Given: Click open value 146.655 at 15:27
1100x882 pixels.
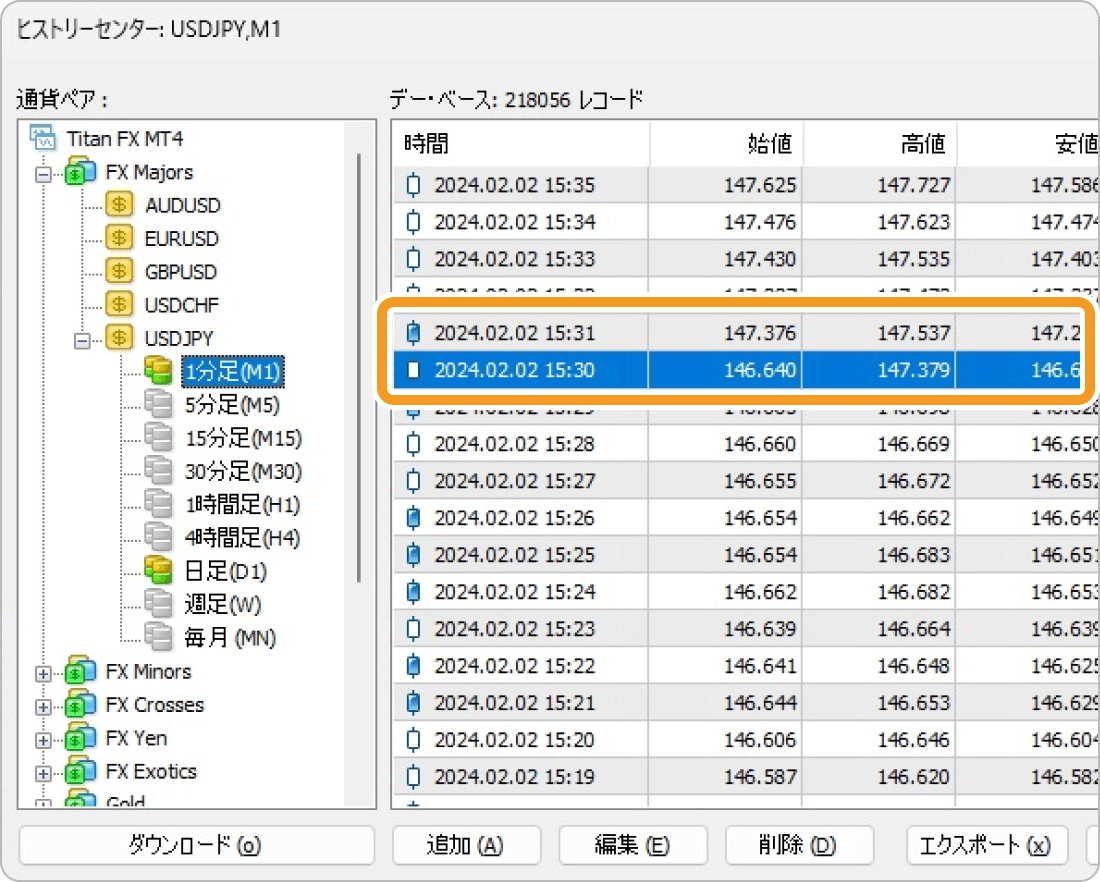Looking at the screenshot, I should (x=760, y=481).
